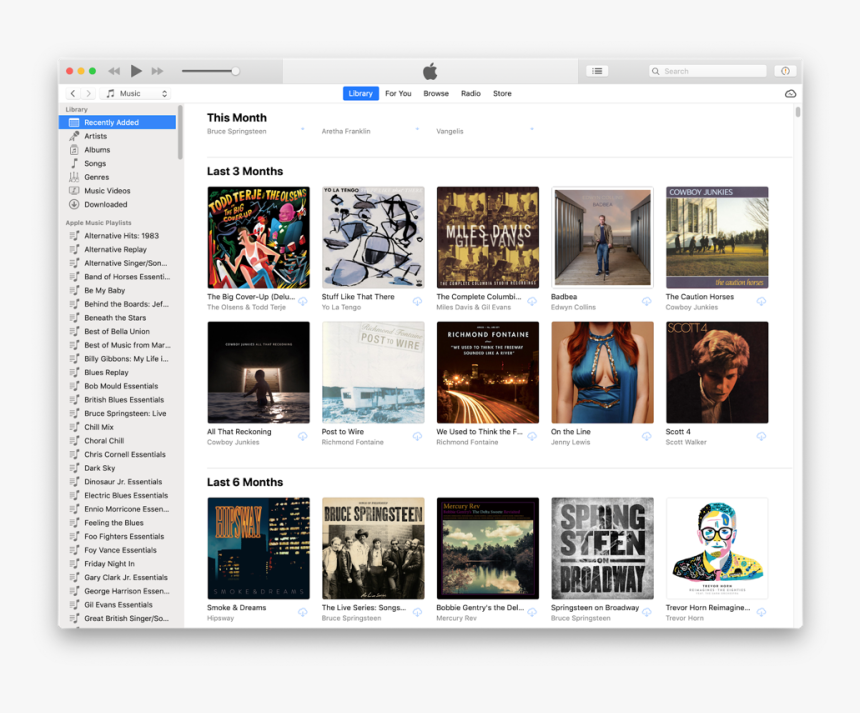
Task: Open the Chill Mix playlist
Action: 117,427
